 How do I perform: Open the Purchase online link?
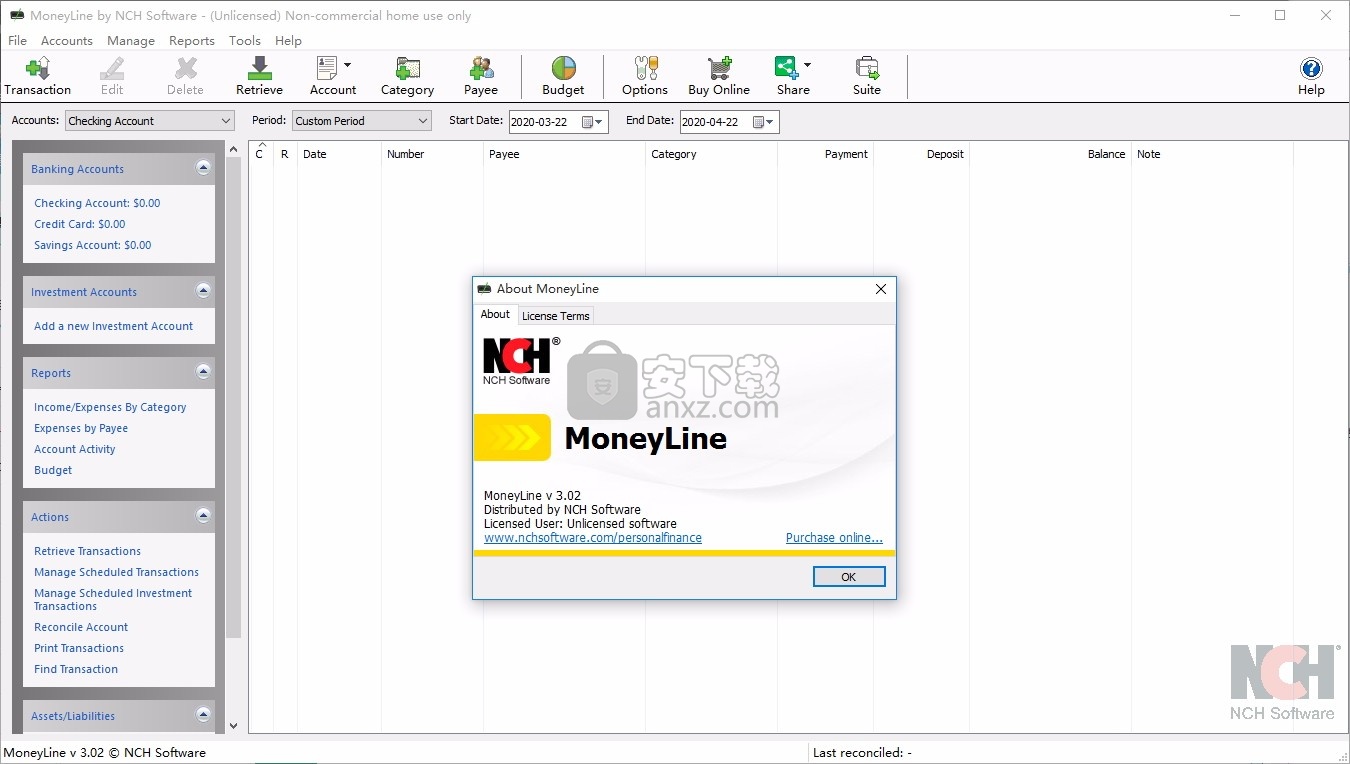[x=834, y=538]
